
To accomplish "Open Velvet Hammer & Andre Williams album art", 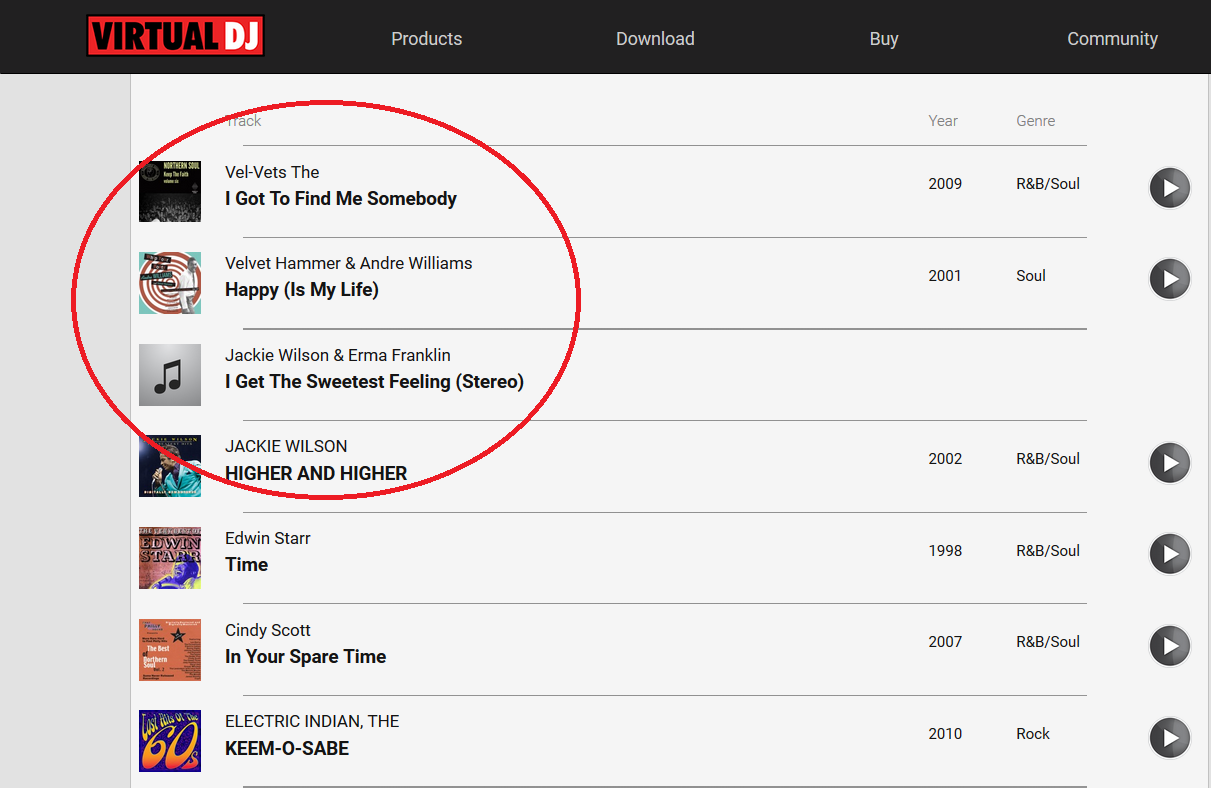I will tap(170, 283).
